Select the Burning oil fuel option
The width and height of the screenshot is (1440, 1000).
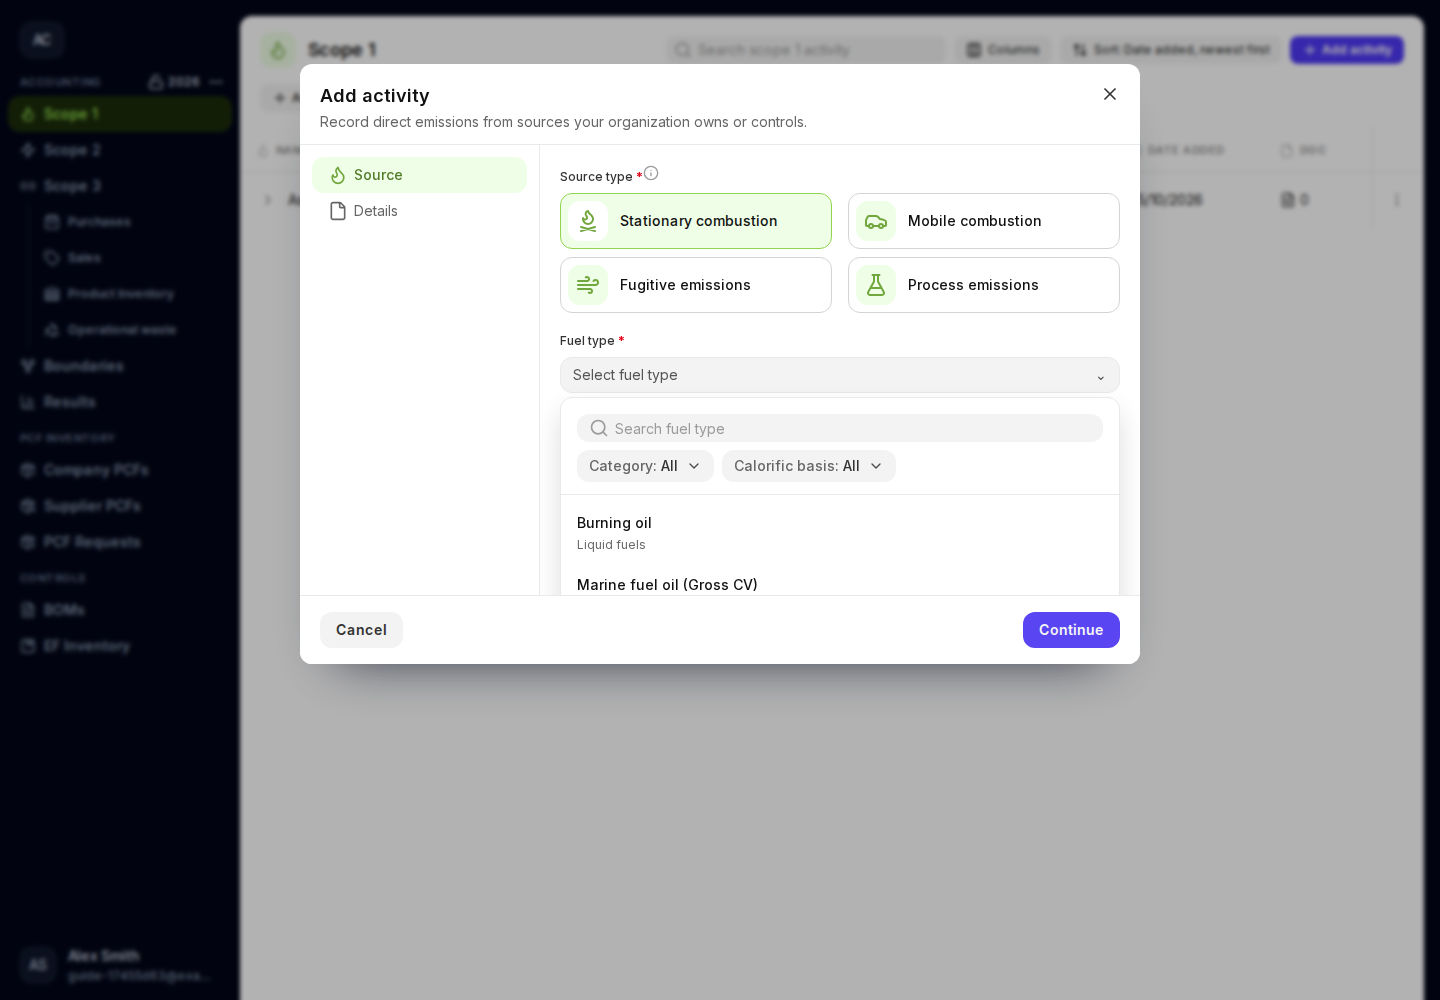(x=840, y=533)
